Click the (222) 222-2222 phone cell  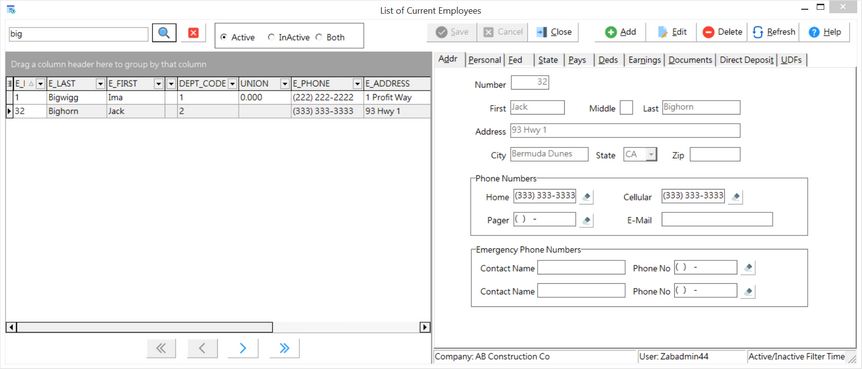point(327,97)
